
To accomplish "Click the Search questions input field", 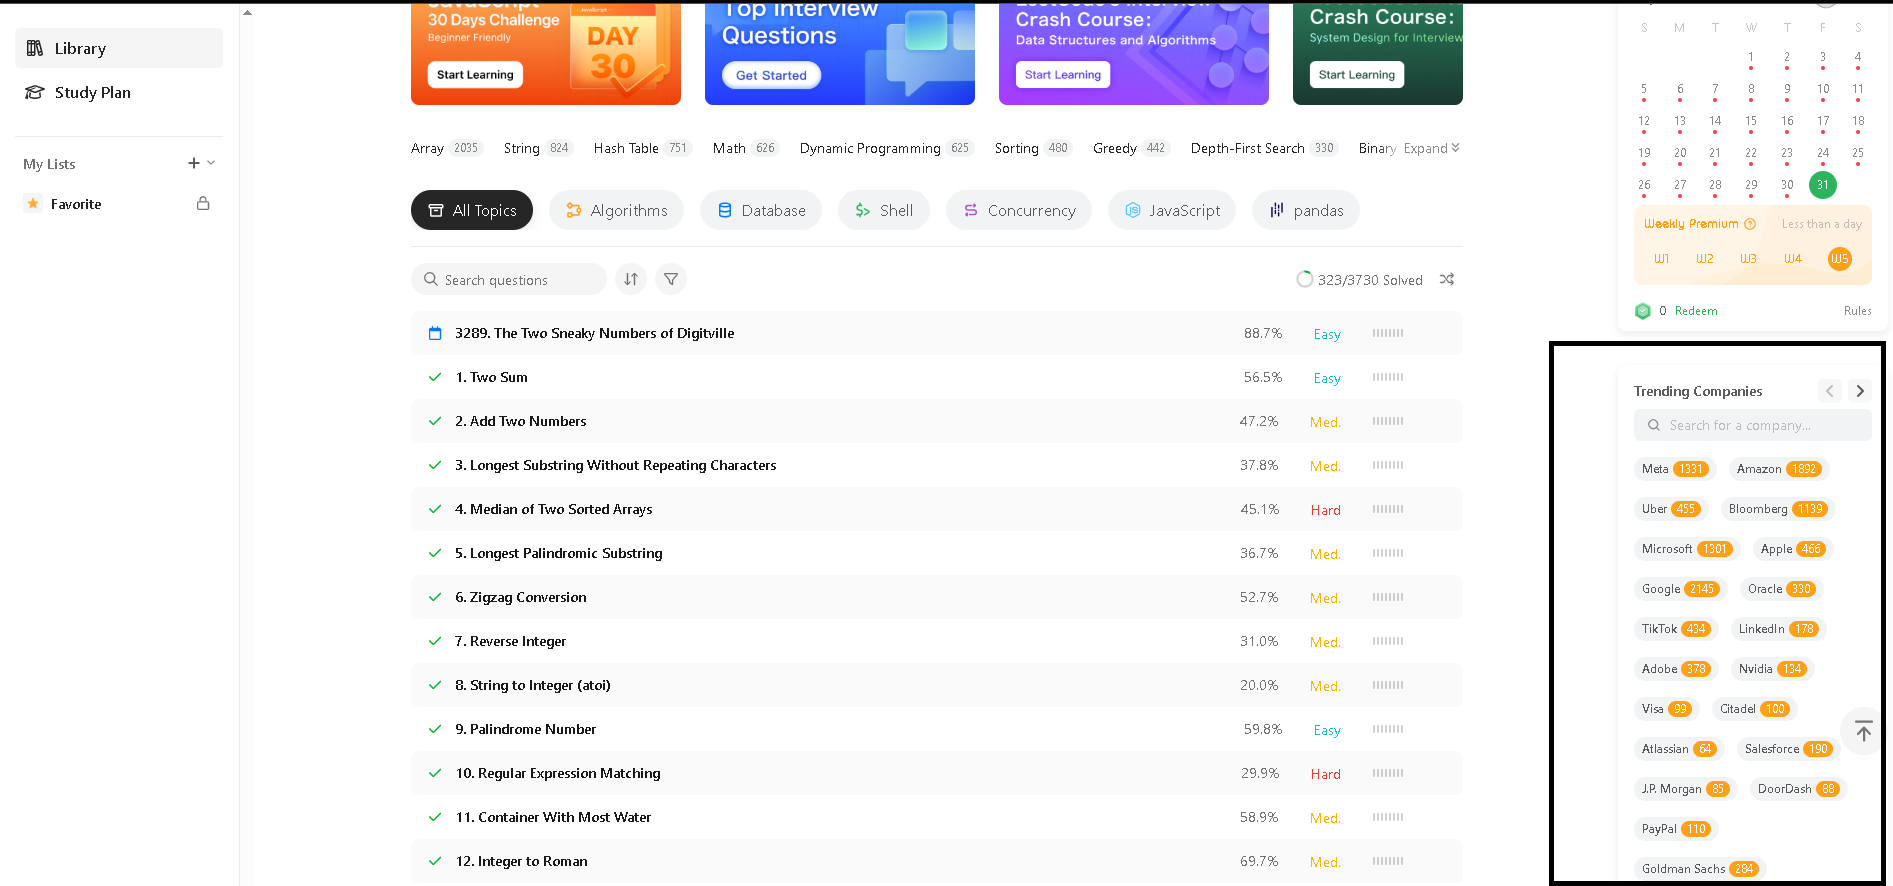I will 518,279.
